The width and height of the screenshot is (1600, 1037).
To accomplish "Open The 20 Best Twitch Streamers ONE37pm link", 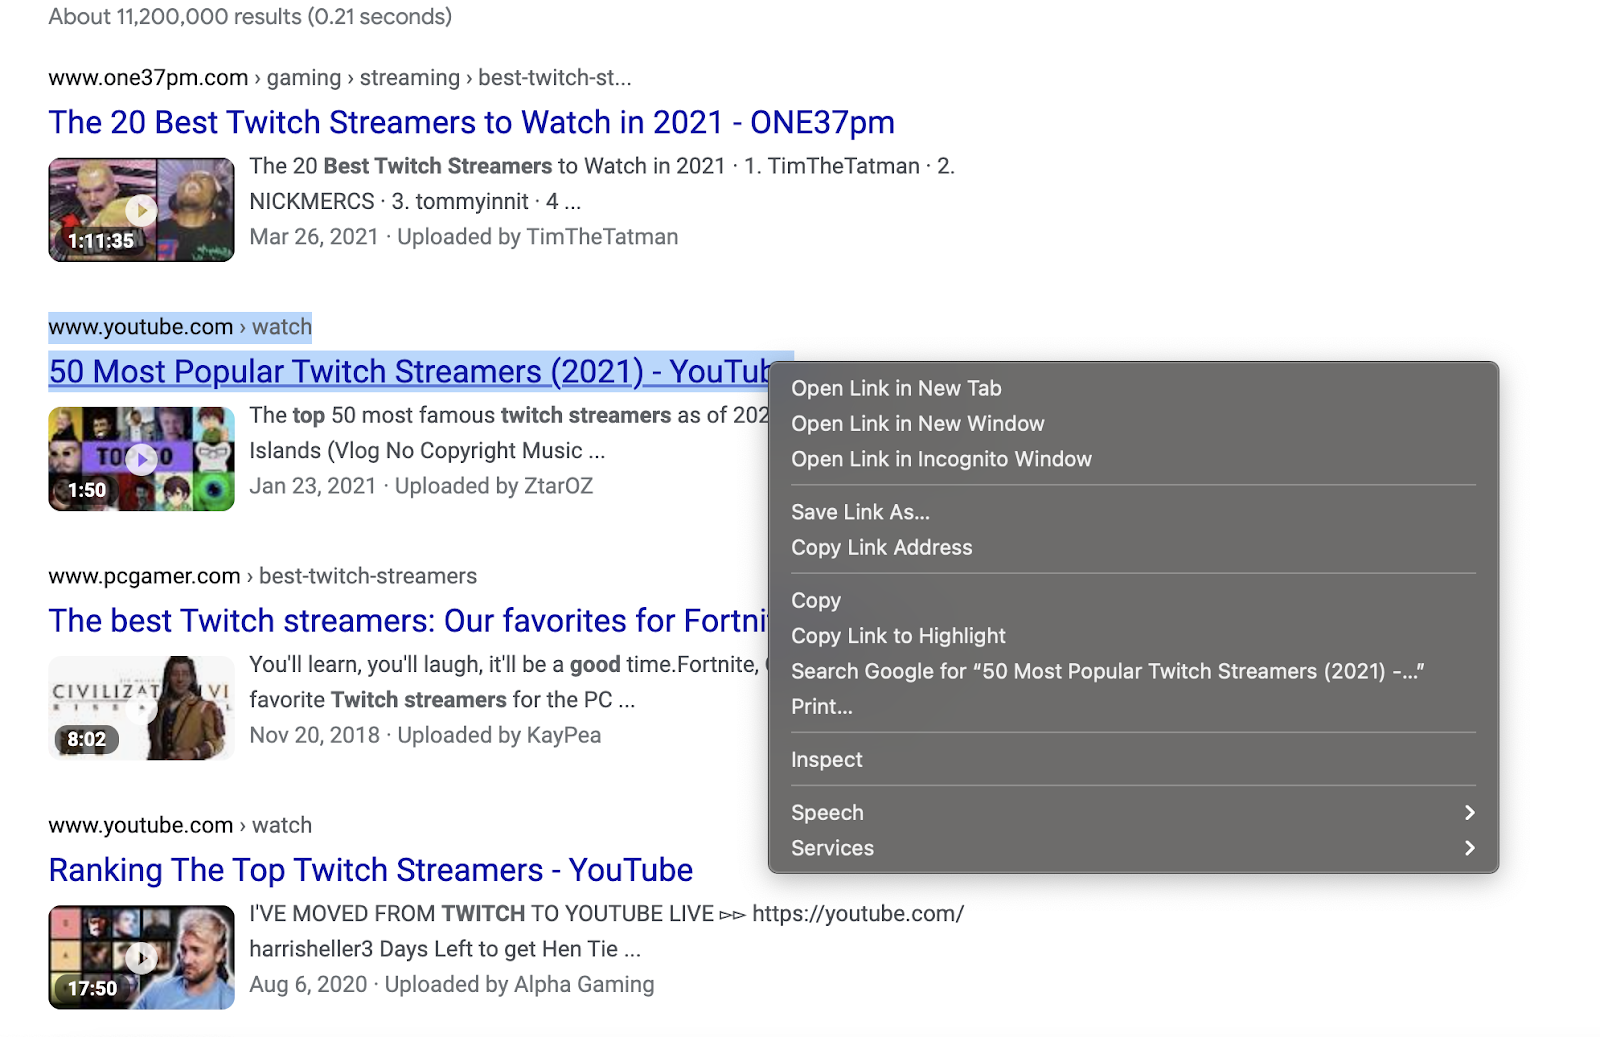I will 472,122.
